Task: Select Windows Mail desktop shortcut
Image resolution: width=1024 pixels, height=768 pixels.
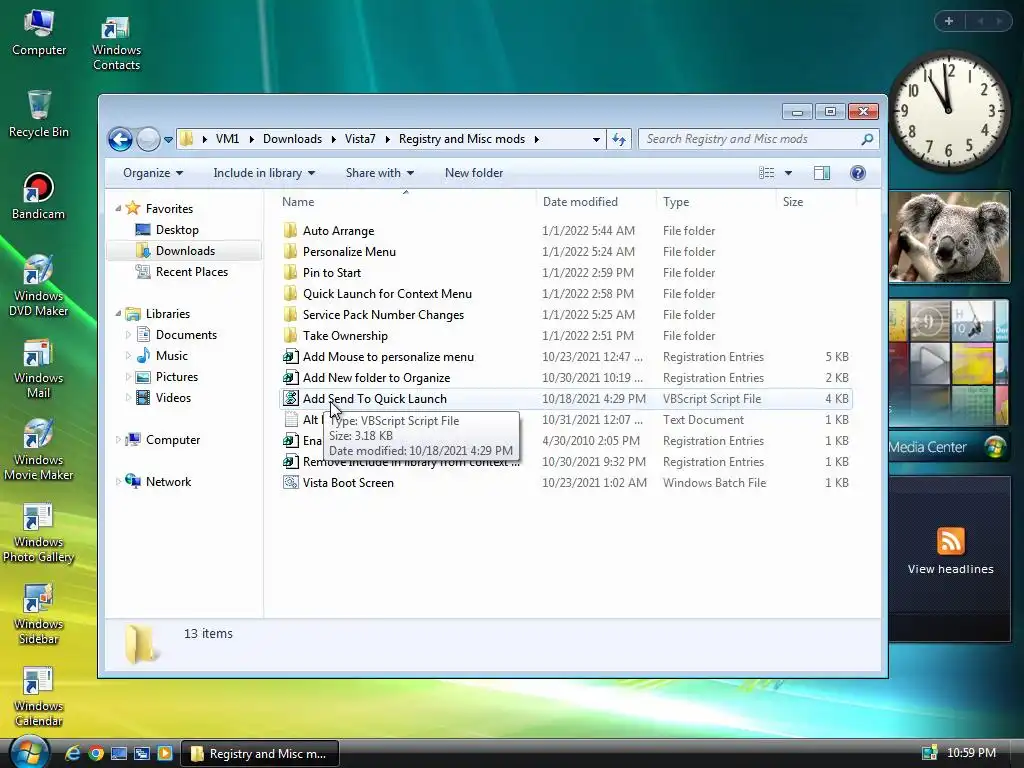Action: [x=38, y=368]
